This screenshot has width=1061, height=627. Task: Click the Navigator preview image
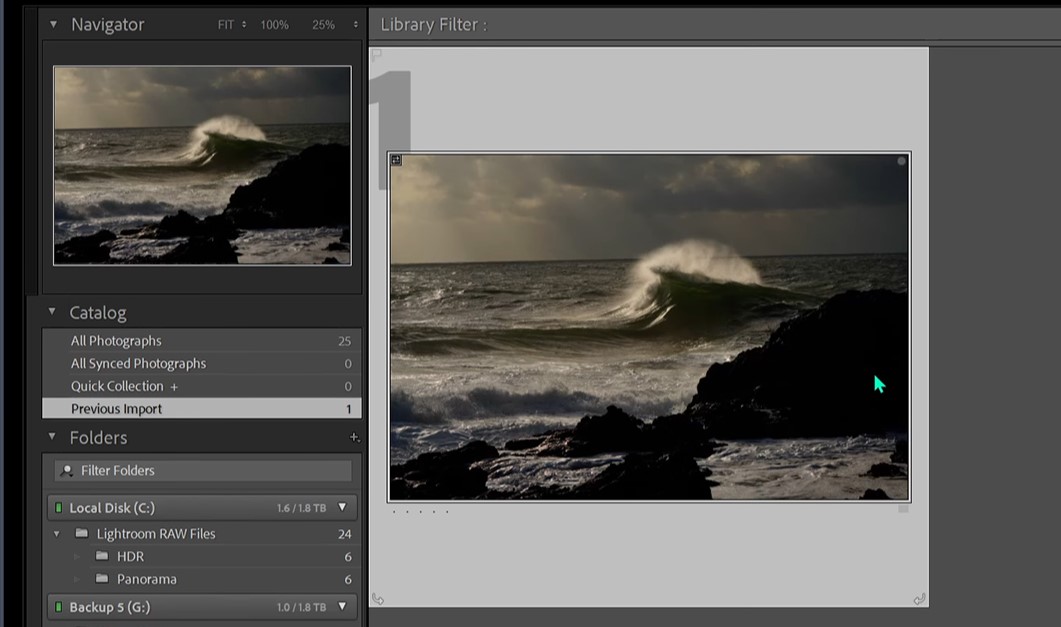coord(202,165)
